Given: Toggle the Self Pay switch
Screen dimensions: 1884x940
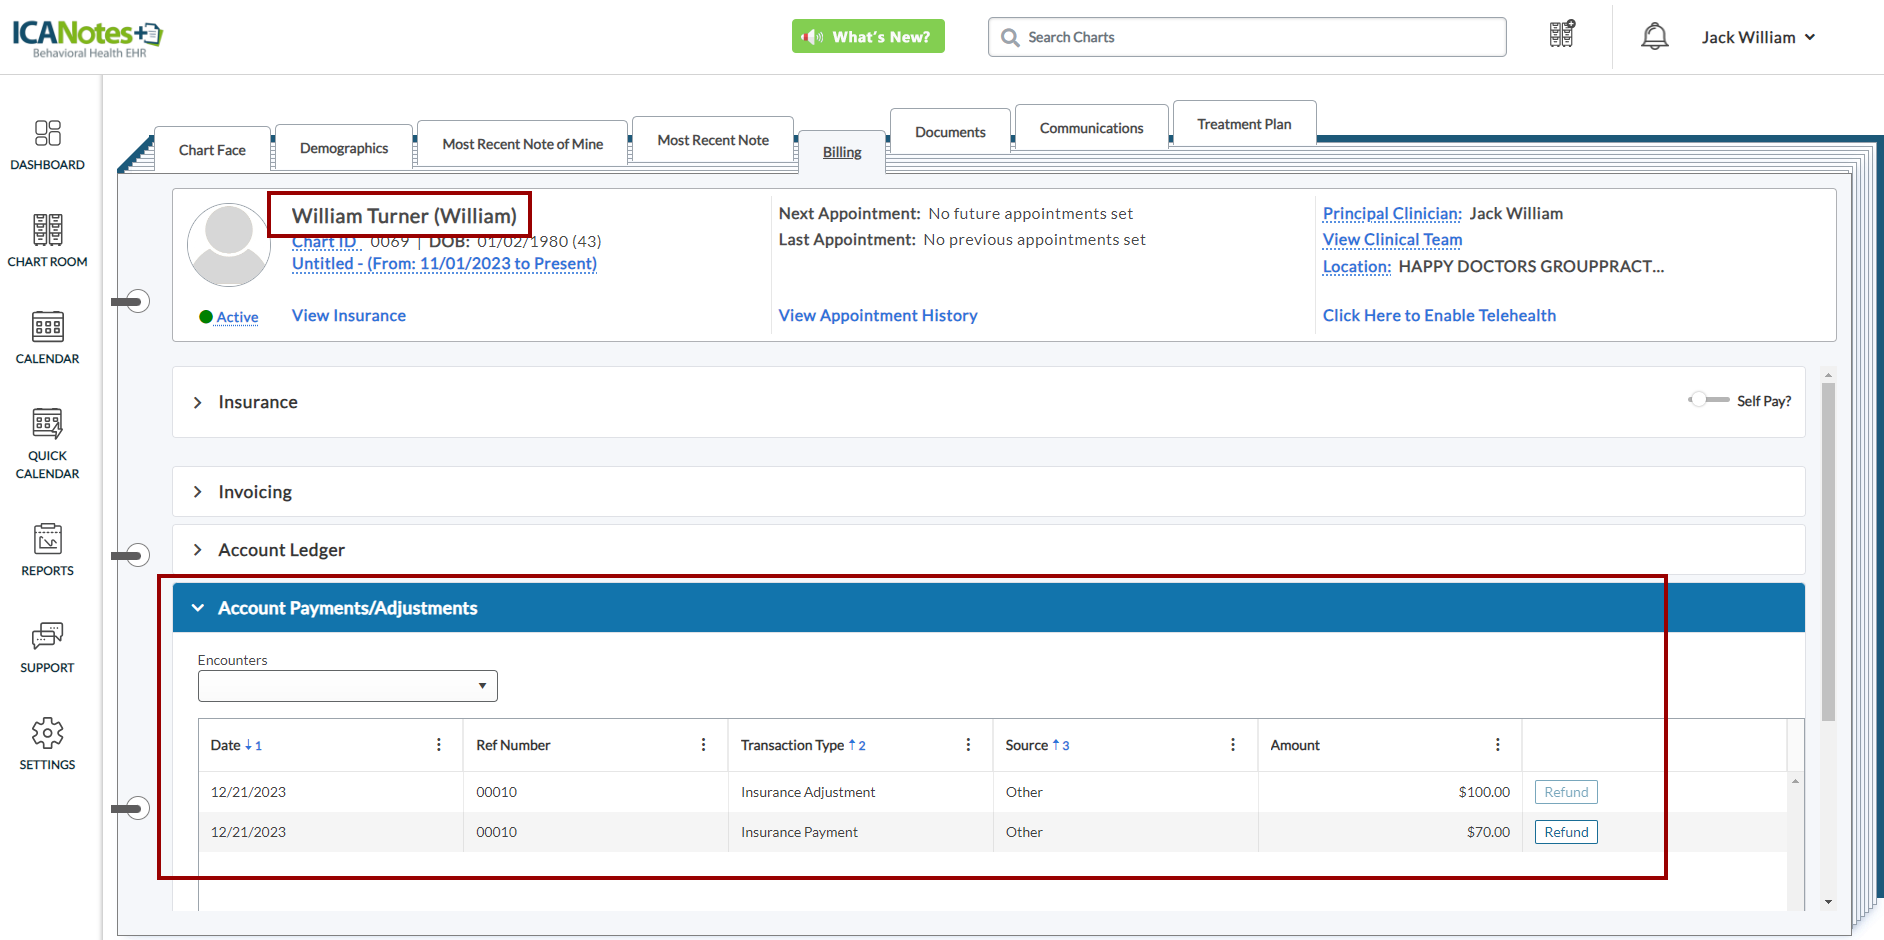Looking at the screenshot, I should [1708, 400].
